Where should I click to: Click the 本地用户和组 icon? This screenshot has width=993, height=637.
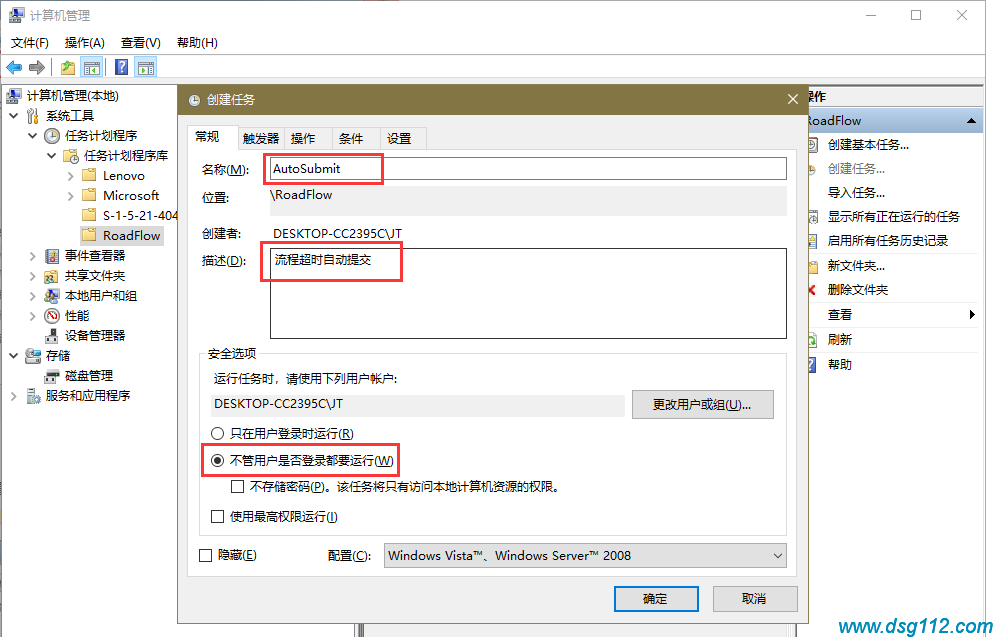tap(52, 296)
